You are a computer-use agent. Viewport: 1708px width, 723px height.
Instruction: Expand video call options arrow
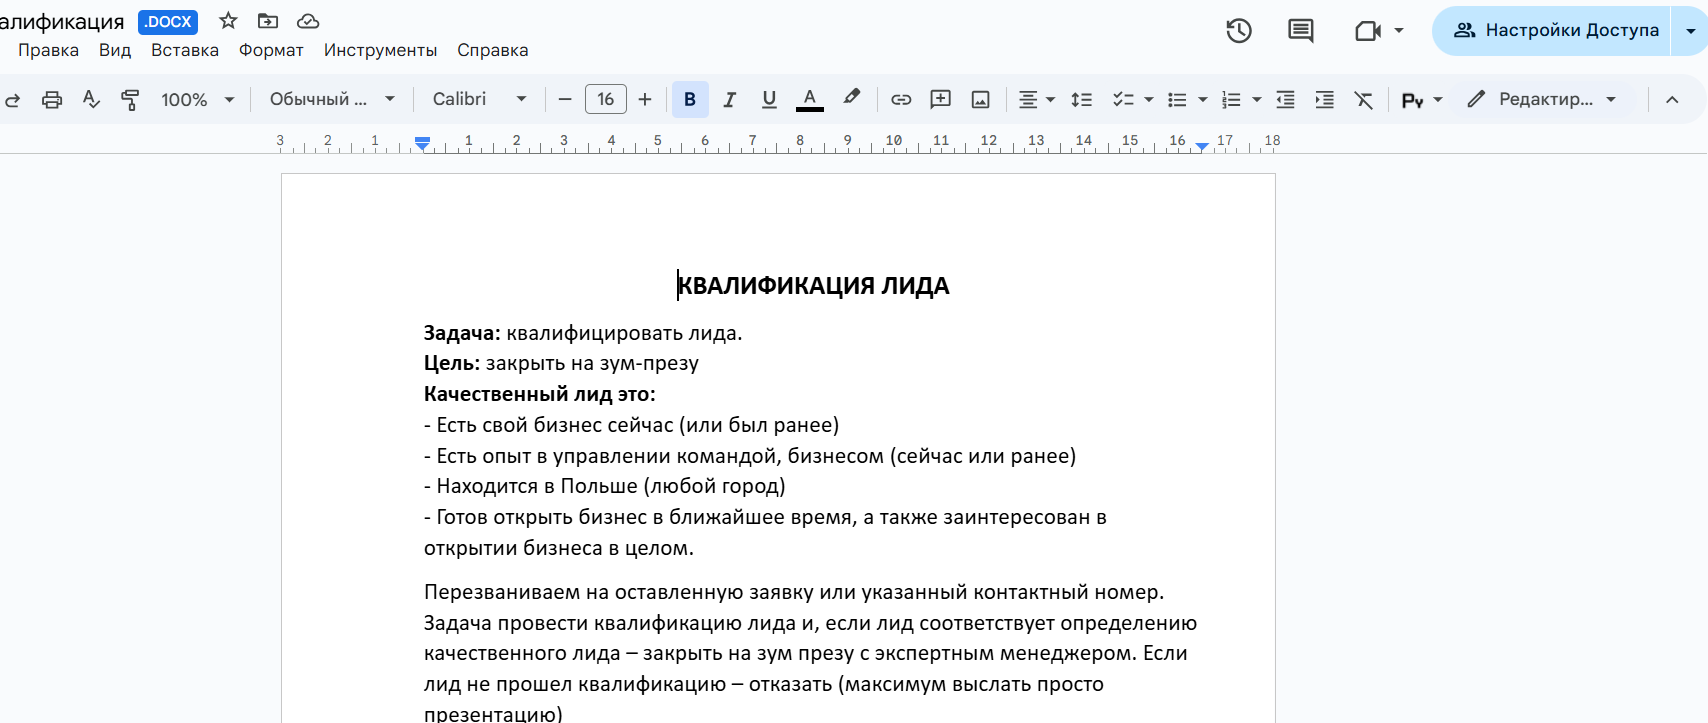click(x=1399, y=31)
